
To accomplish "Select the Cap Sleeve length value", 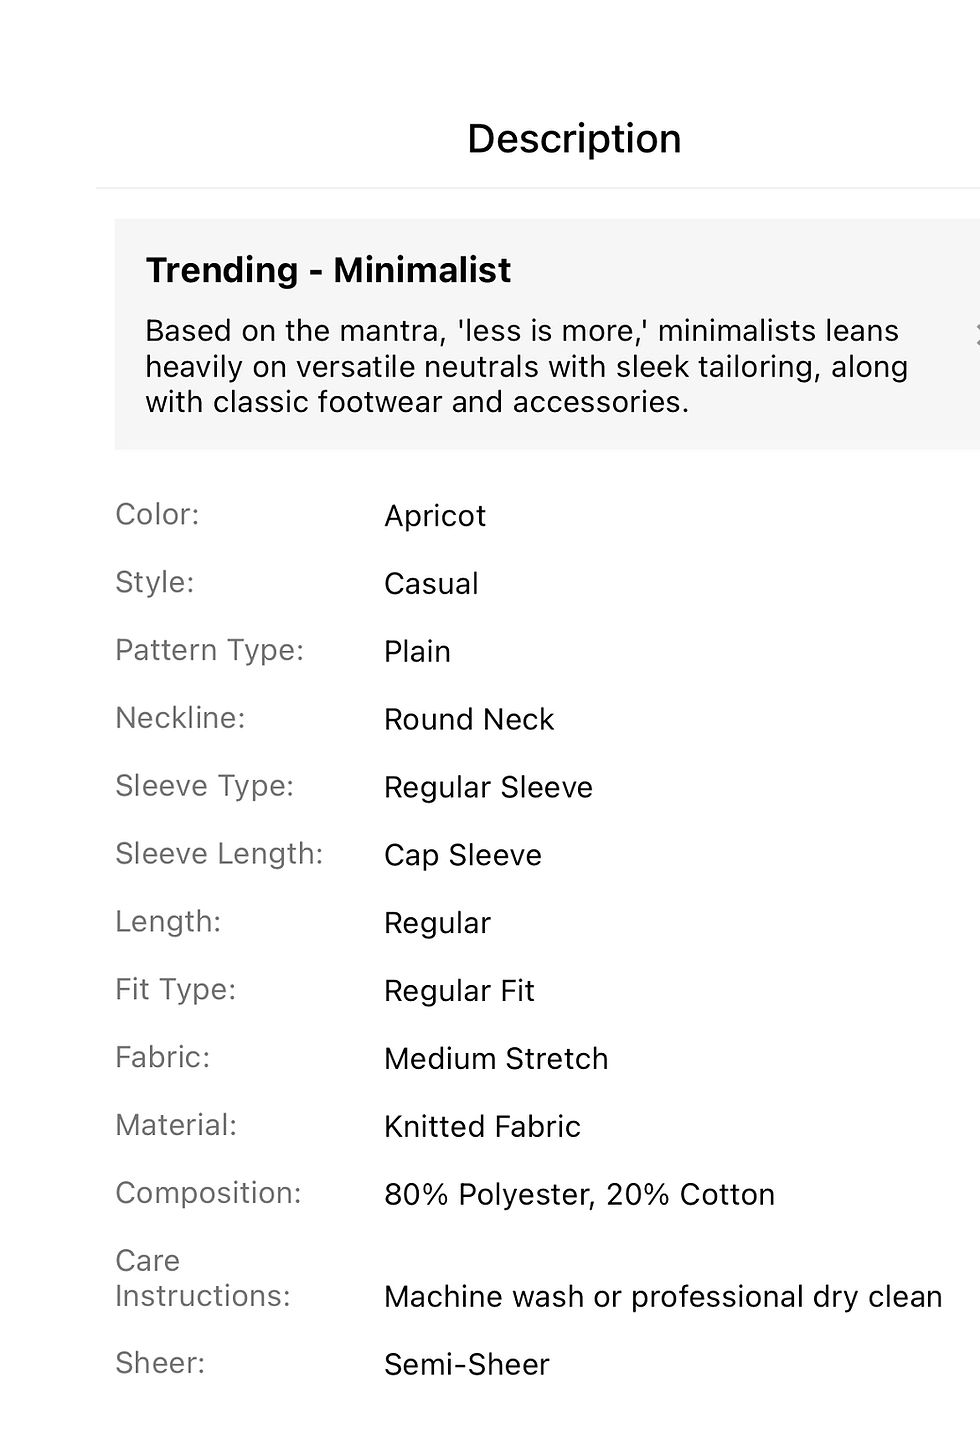I will click(463, 856).
